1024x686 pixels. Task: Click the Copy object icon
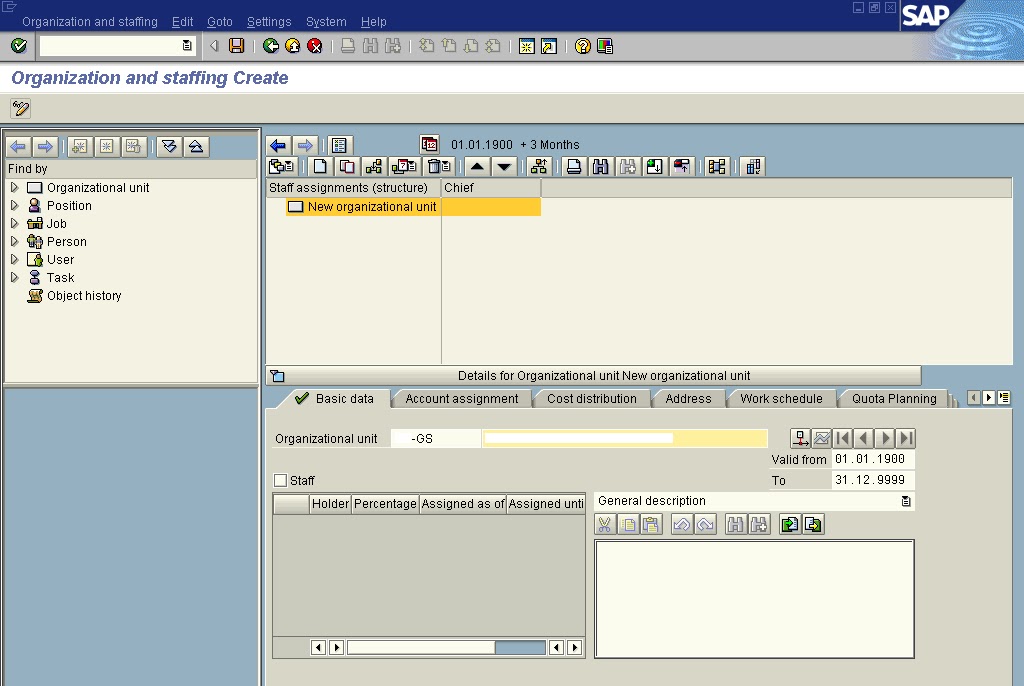[x=347, y=167]
